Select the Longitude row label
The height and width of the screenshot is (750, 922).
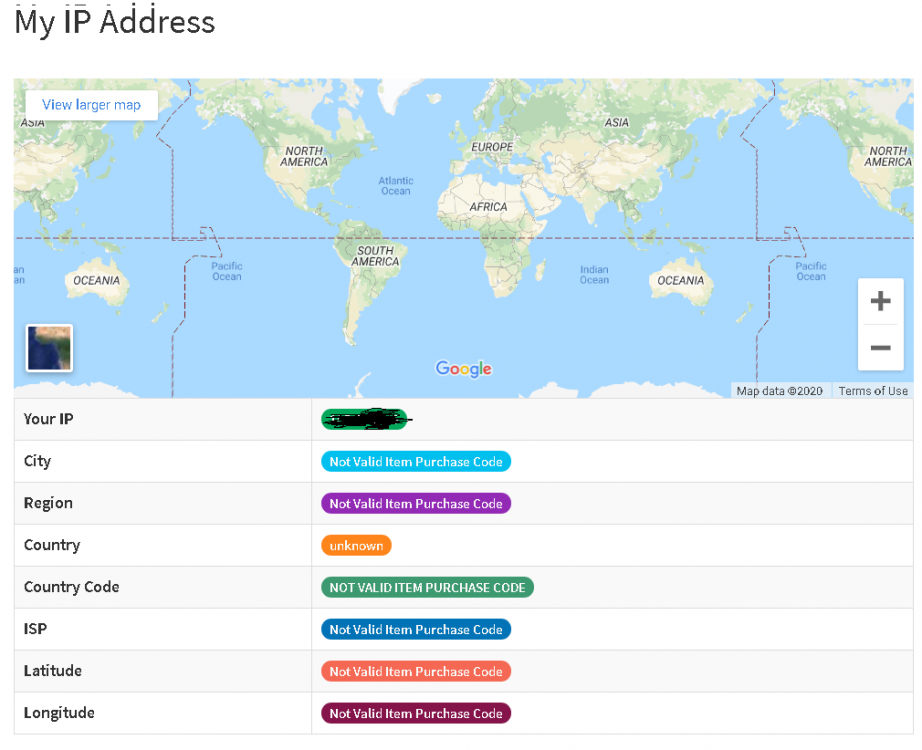59,714
